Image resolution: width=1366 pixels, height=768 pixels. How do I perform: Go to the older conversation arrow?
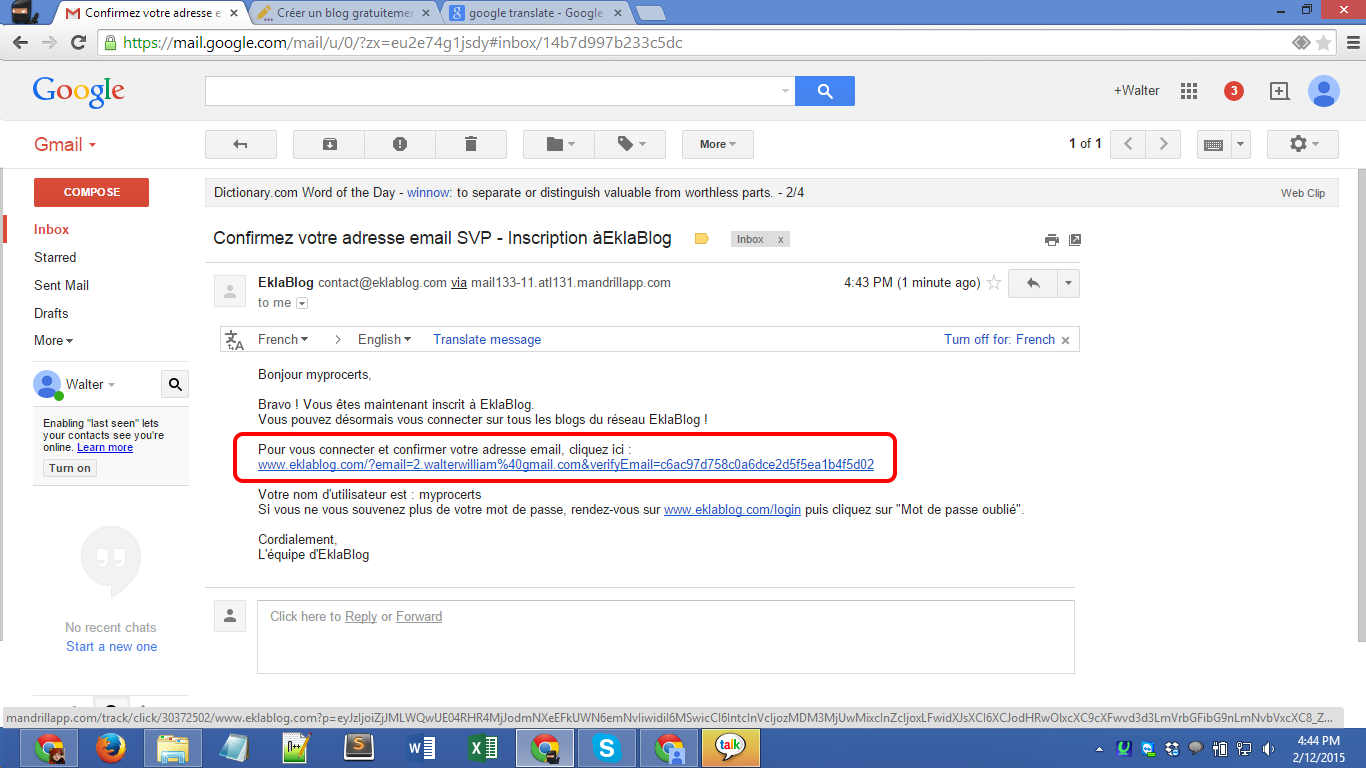[x=1163, y=144]
